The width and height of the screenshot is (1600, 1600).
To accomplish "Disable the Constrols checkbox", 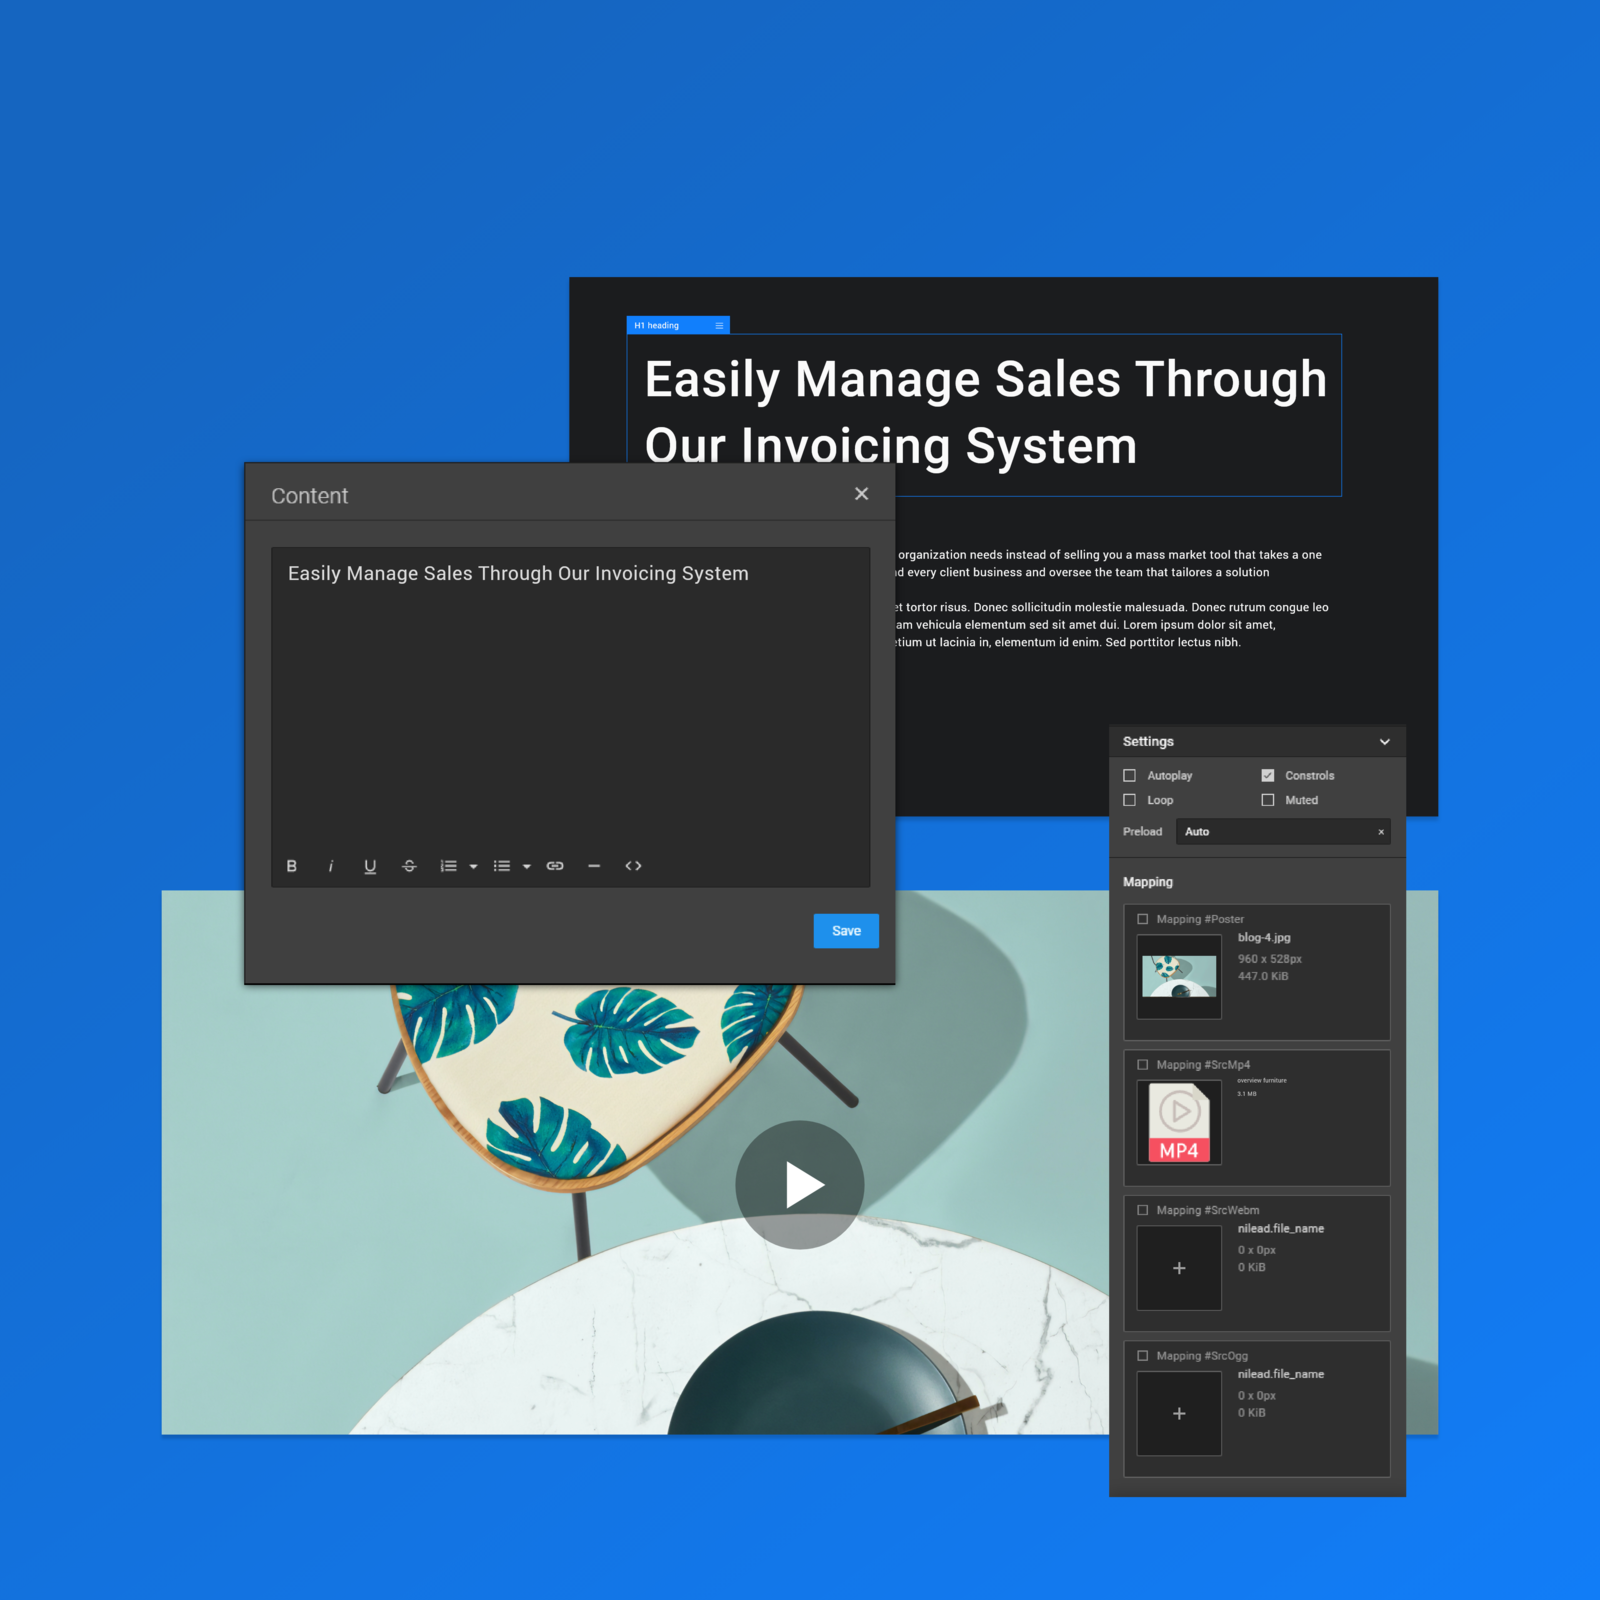I will click(x=1268, y=776).
